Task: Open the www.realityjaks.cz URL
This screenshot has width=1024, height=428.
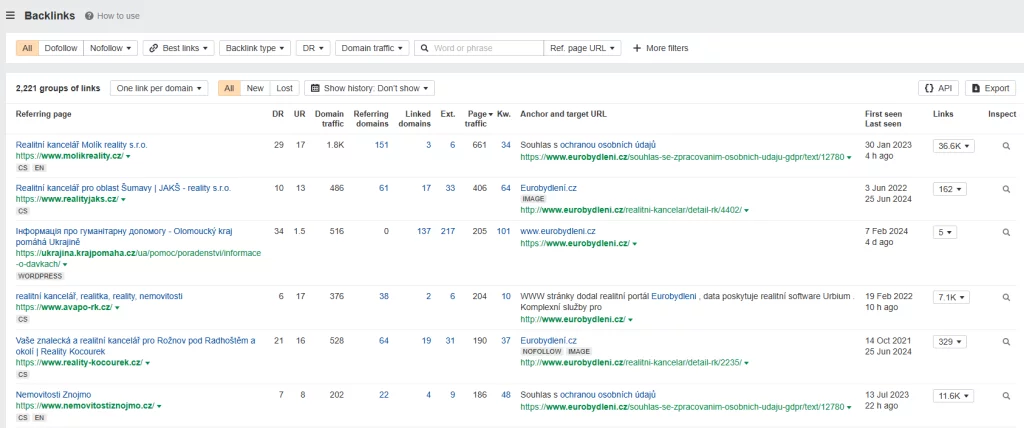Action: click(67, 199)
